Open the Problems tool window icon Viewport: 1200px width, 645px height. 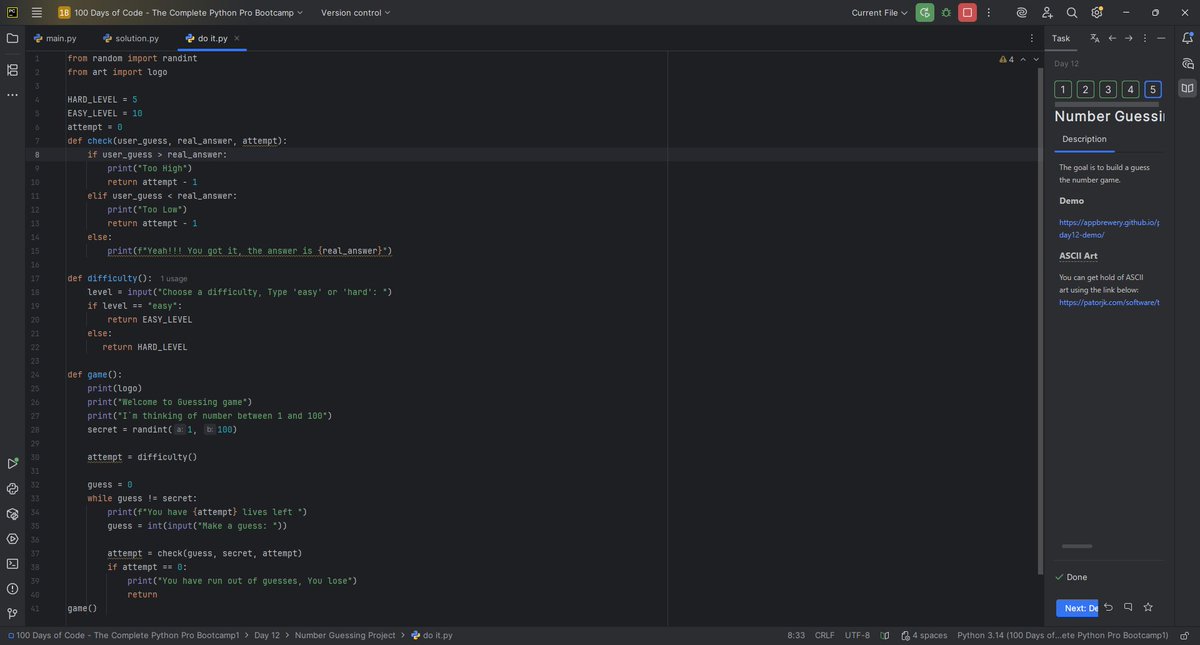(x=12, y=588)
